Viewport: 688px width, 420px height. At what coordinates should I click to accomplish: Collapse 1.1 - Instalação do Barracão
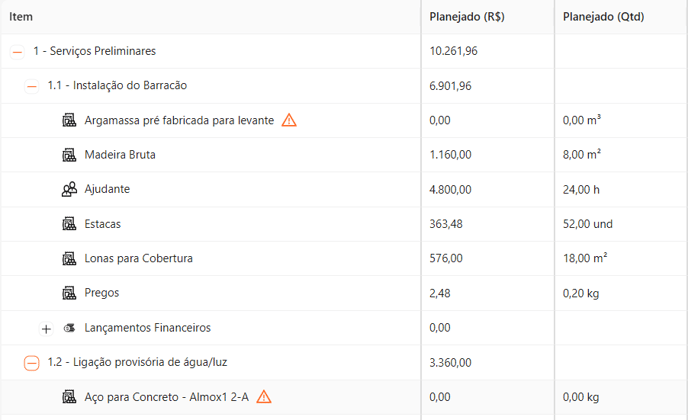(x=32, y=86)
